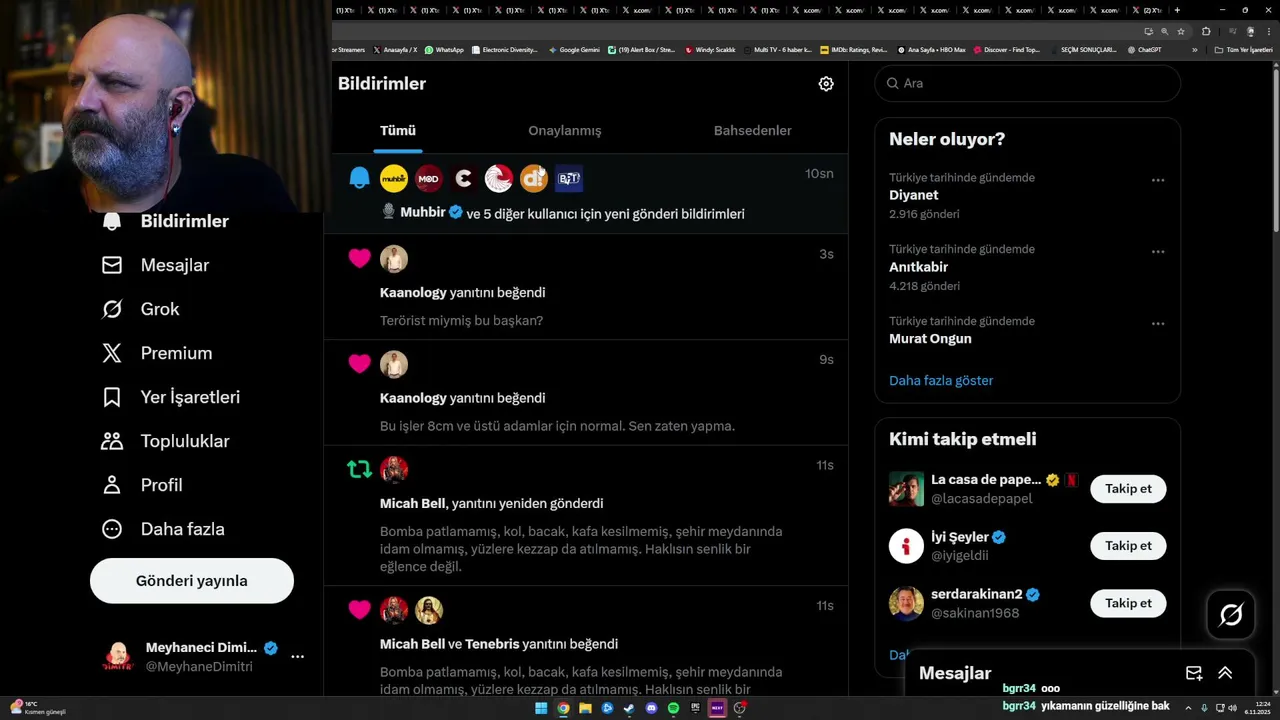This screenshot has height=720, width=1280.
Task: Open Mesajlar envelope in sidebar
Action: click(x=112, y=265)
